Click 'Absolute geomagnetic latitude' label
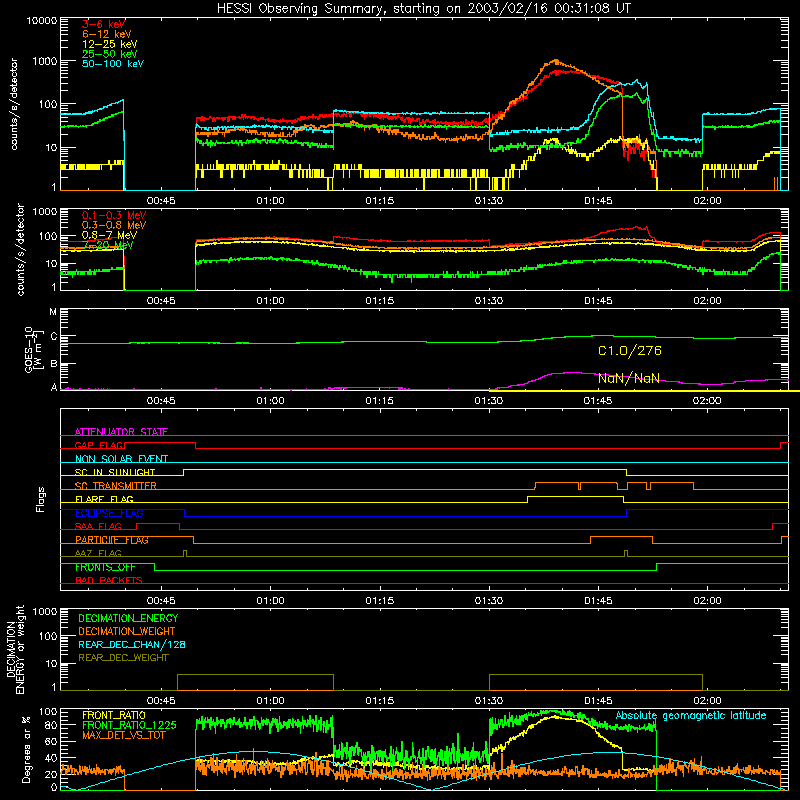 pyautogui.click(x=691, y=715)
